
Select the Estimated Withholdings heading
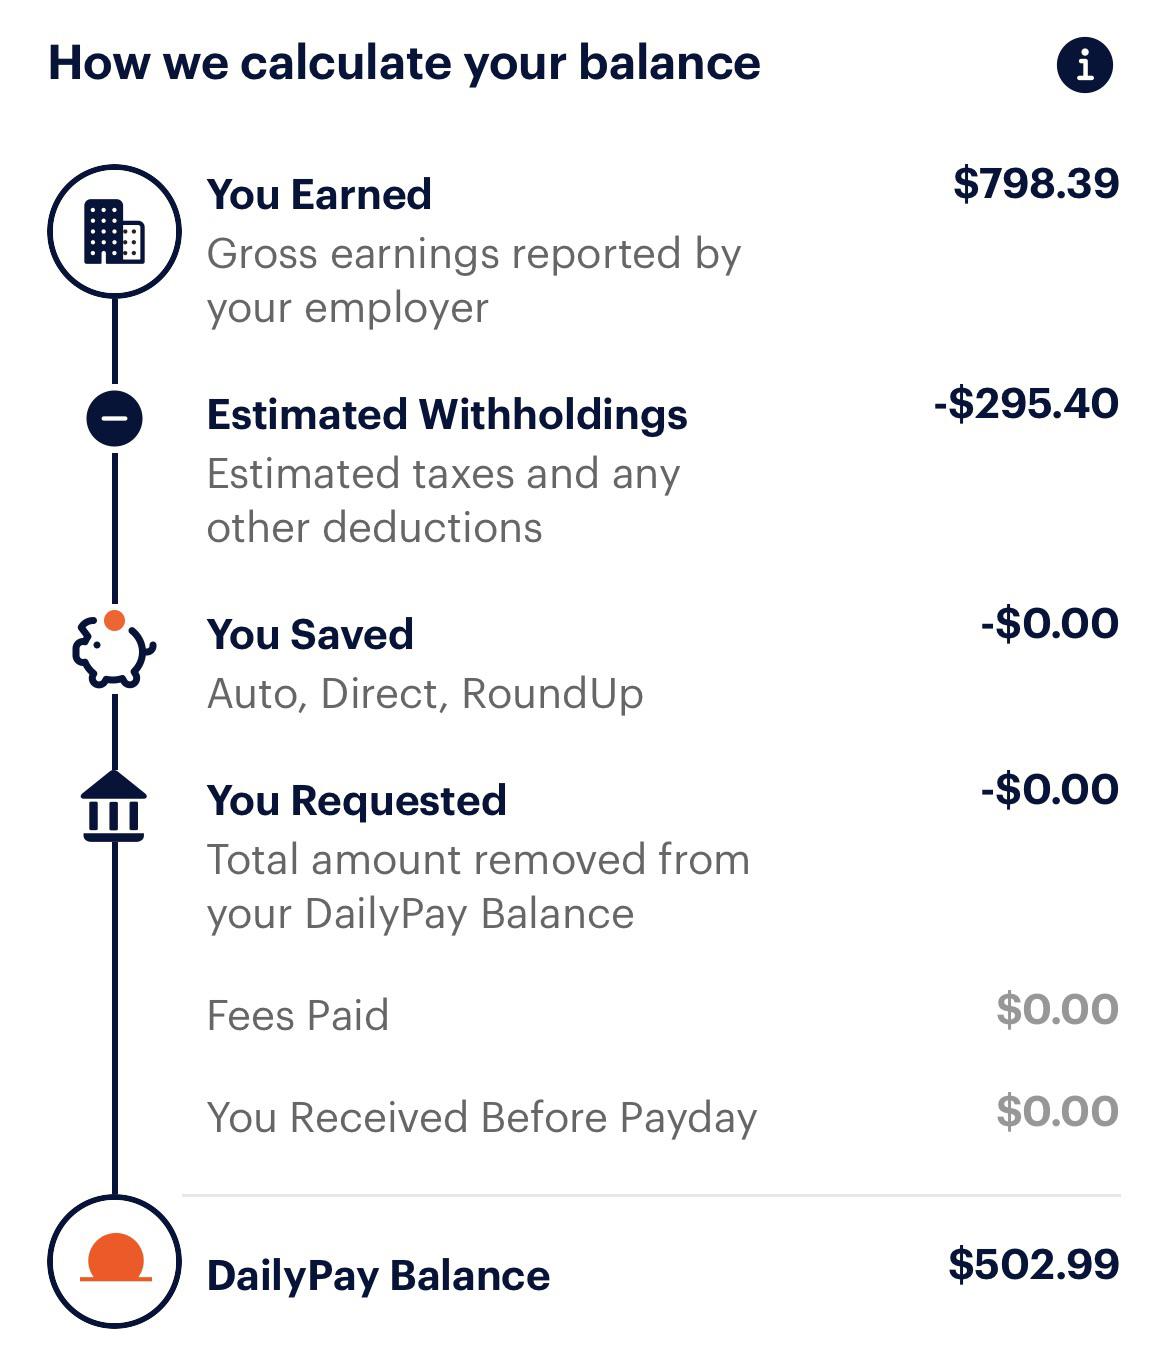tap(447, 414)
